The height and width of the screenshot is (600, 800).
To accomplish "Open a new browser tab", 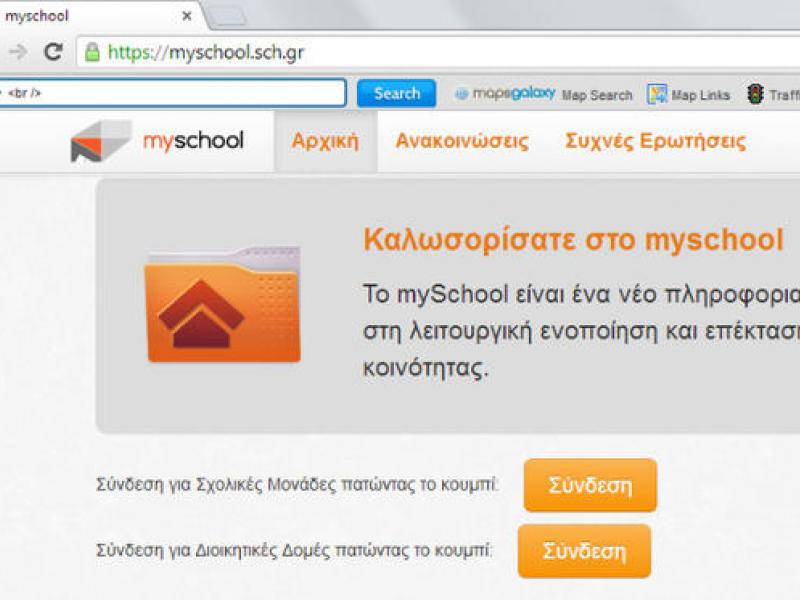I will pos(226,15).
